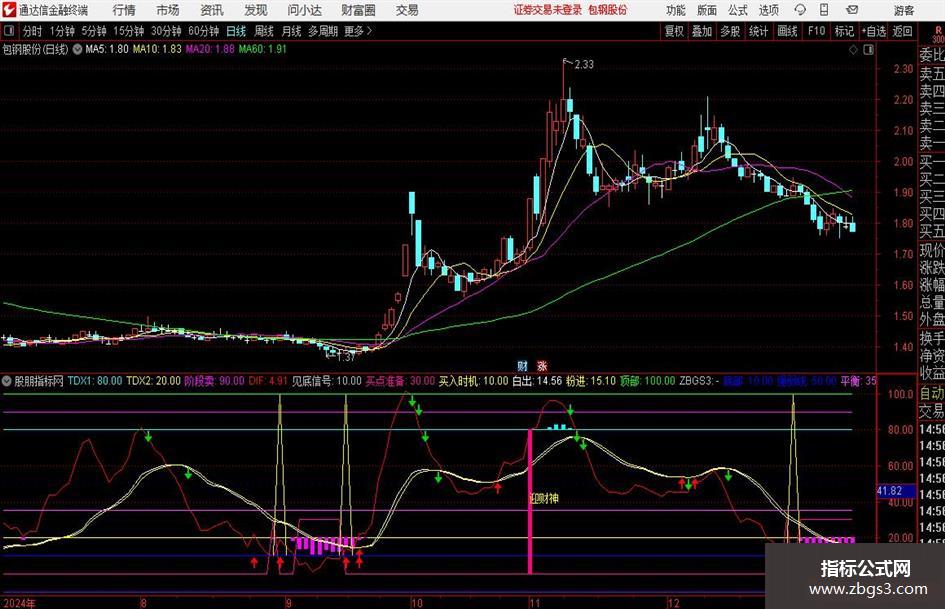Screen dimensions: 945x609
Task: Open the 功能 menu
Action: pos(676,10)
